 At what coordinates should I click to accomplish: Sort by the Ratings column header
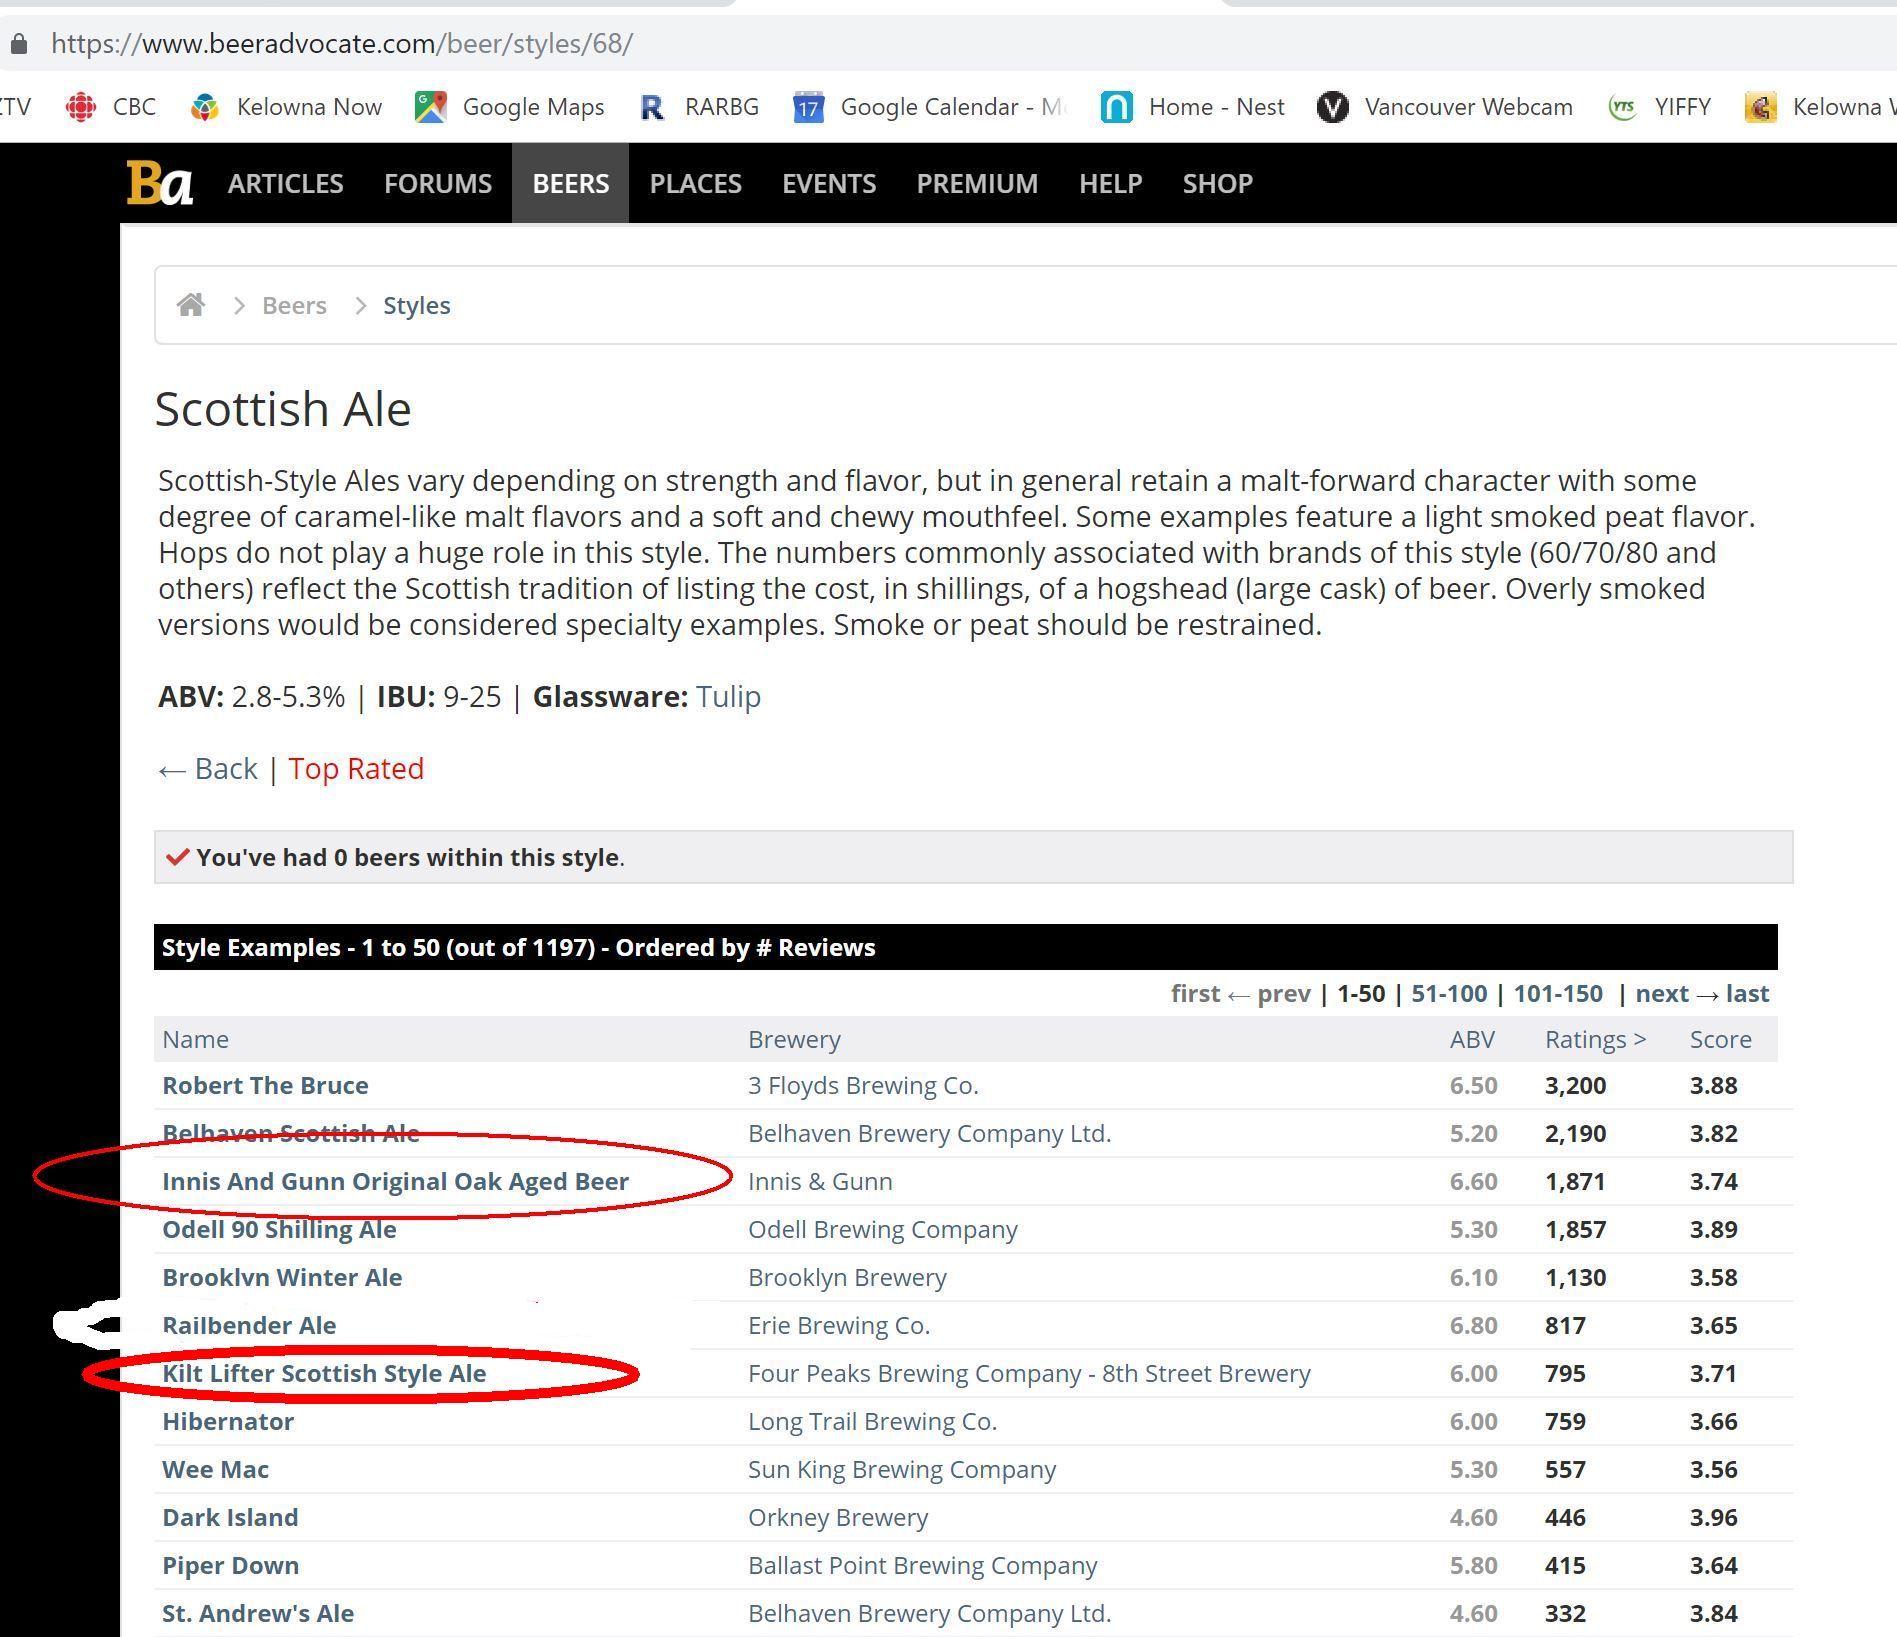(x=1595, y=1039)
